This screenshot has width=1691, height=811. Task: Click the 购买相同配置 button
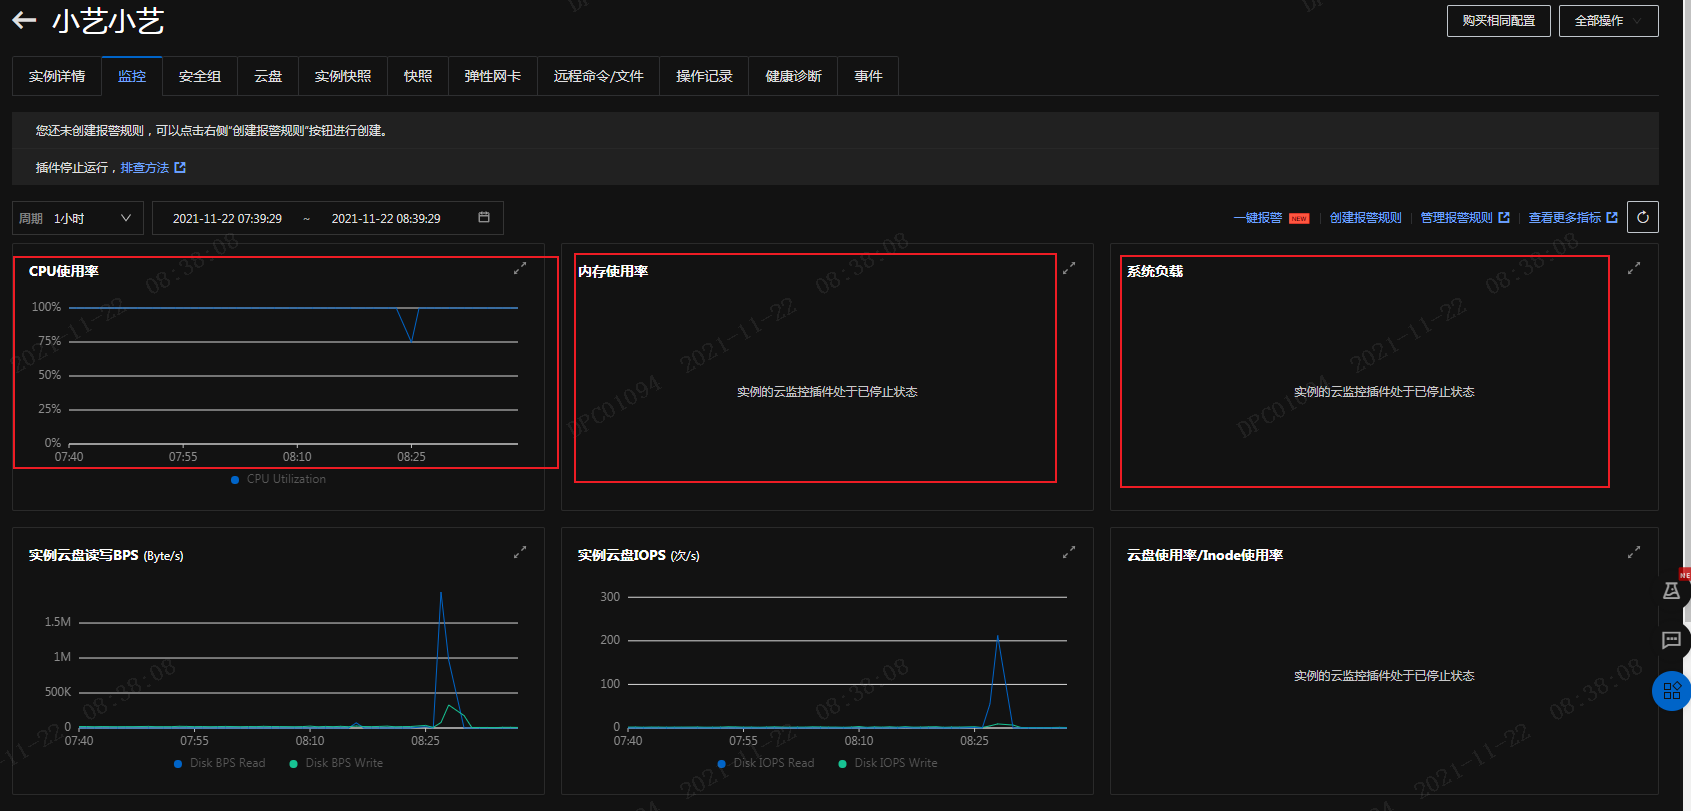(1498, 21)
